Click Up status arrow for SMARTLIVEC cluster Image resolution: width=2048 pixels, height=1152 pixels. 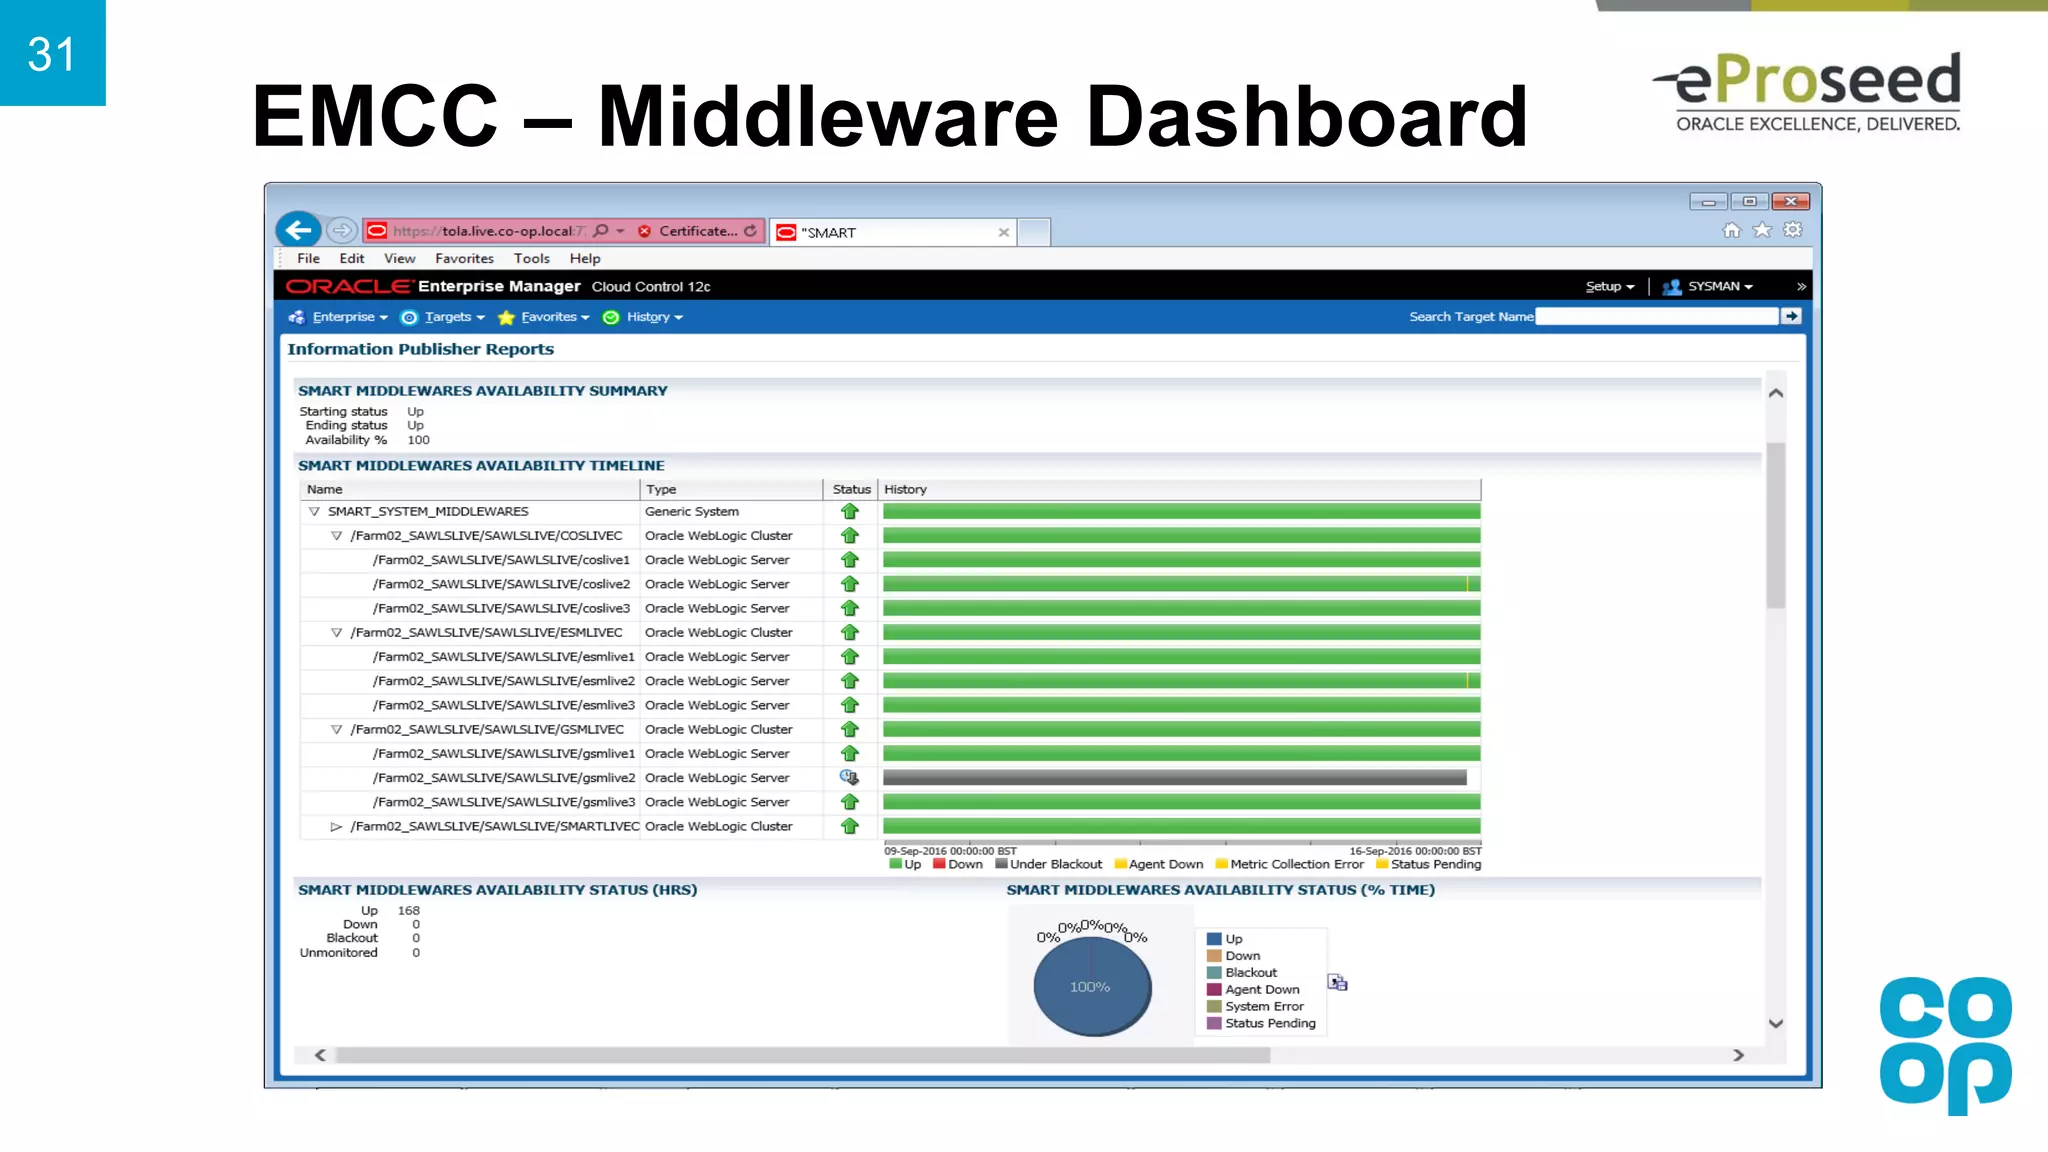pos(850,827)
